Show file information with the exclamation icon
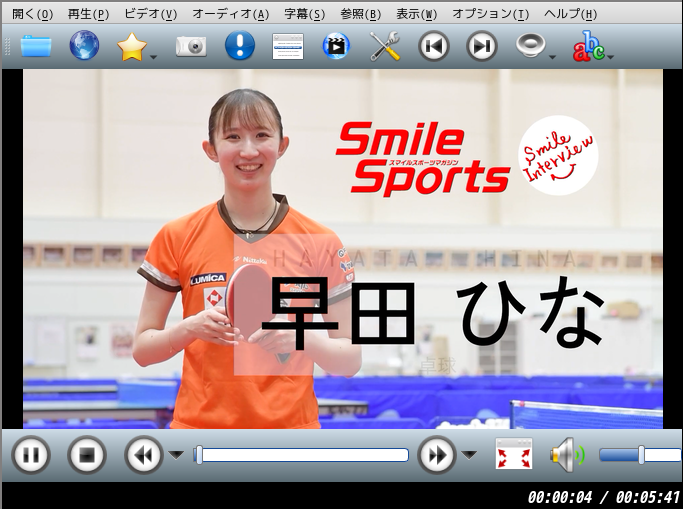683x509 pixels. tap(240, 45)
